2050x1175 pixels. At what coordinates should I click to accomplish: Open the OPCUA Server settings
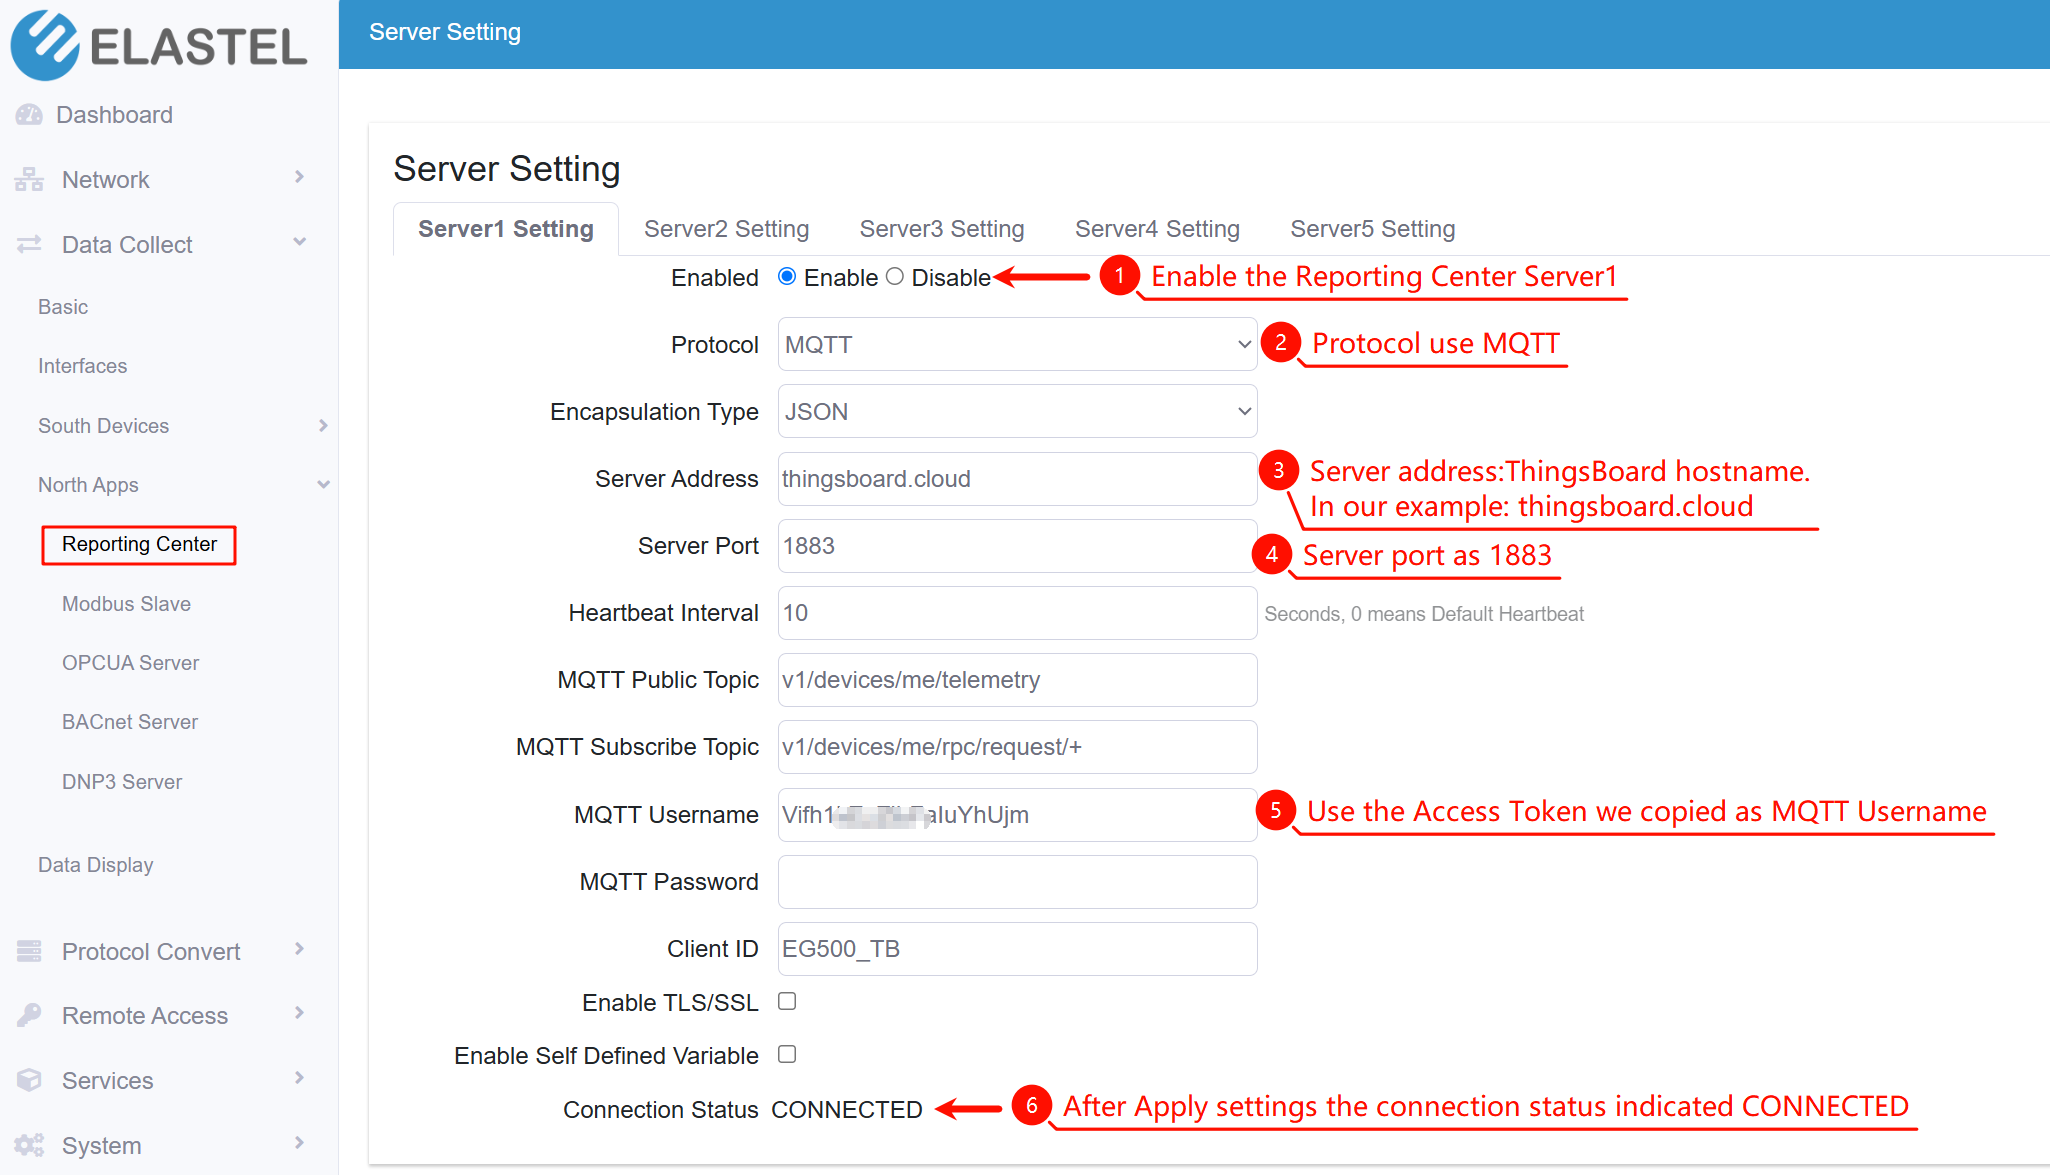[x=130, y=662]
